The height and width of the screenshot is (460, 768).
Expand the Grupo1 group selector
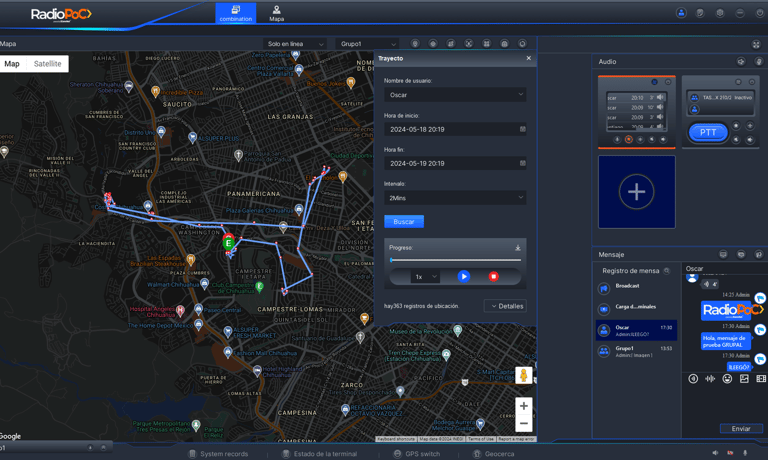(368, 44)
